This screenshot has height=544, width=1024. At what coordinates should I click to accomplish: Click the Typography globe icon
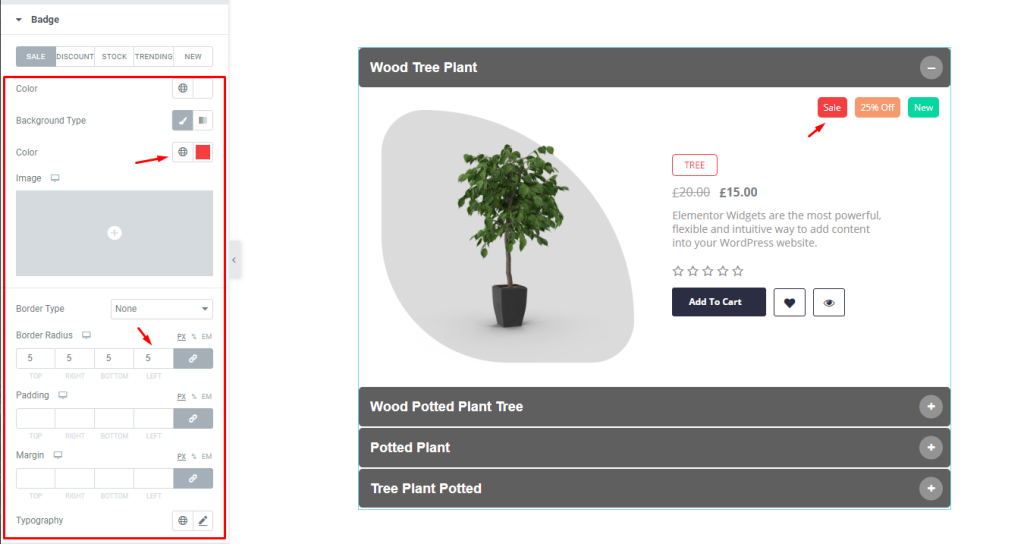point(183,520)
